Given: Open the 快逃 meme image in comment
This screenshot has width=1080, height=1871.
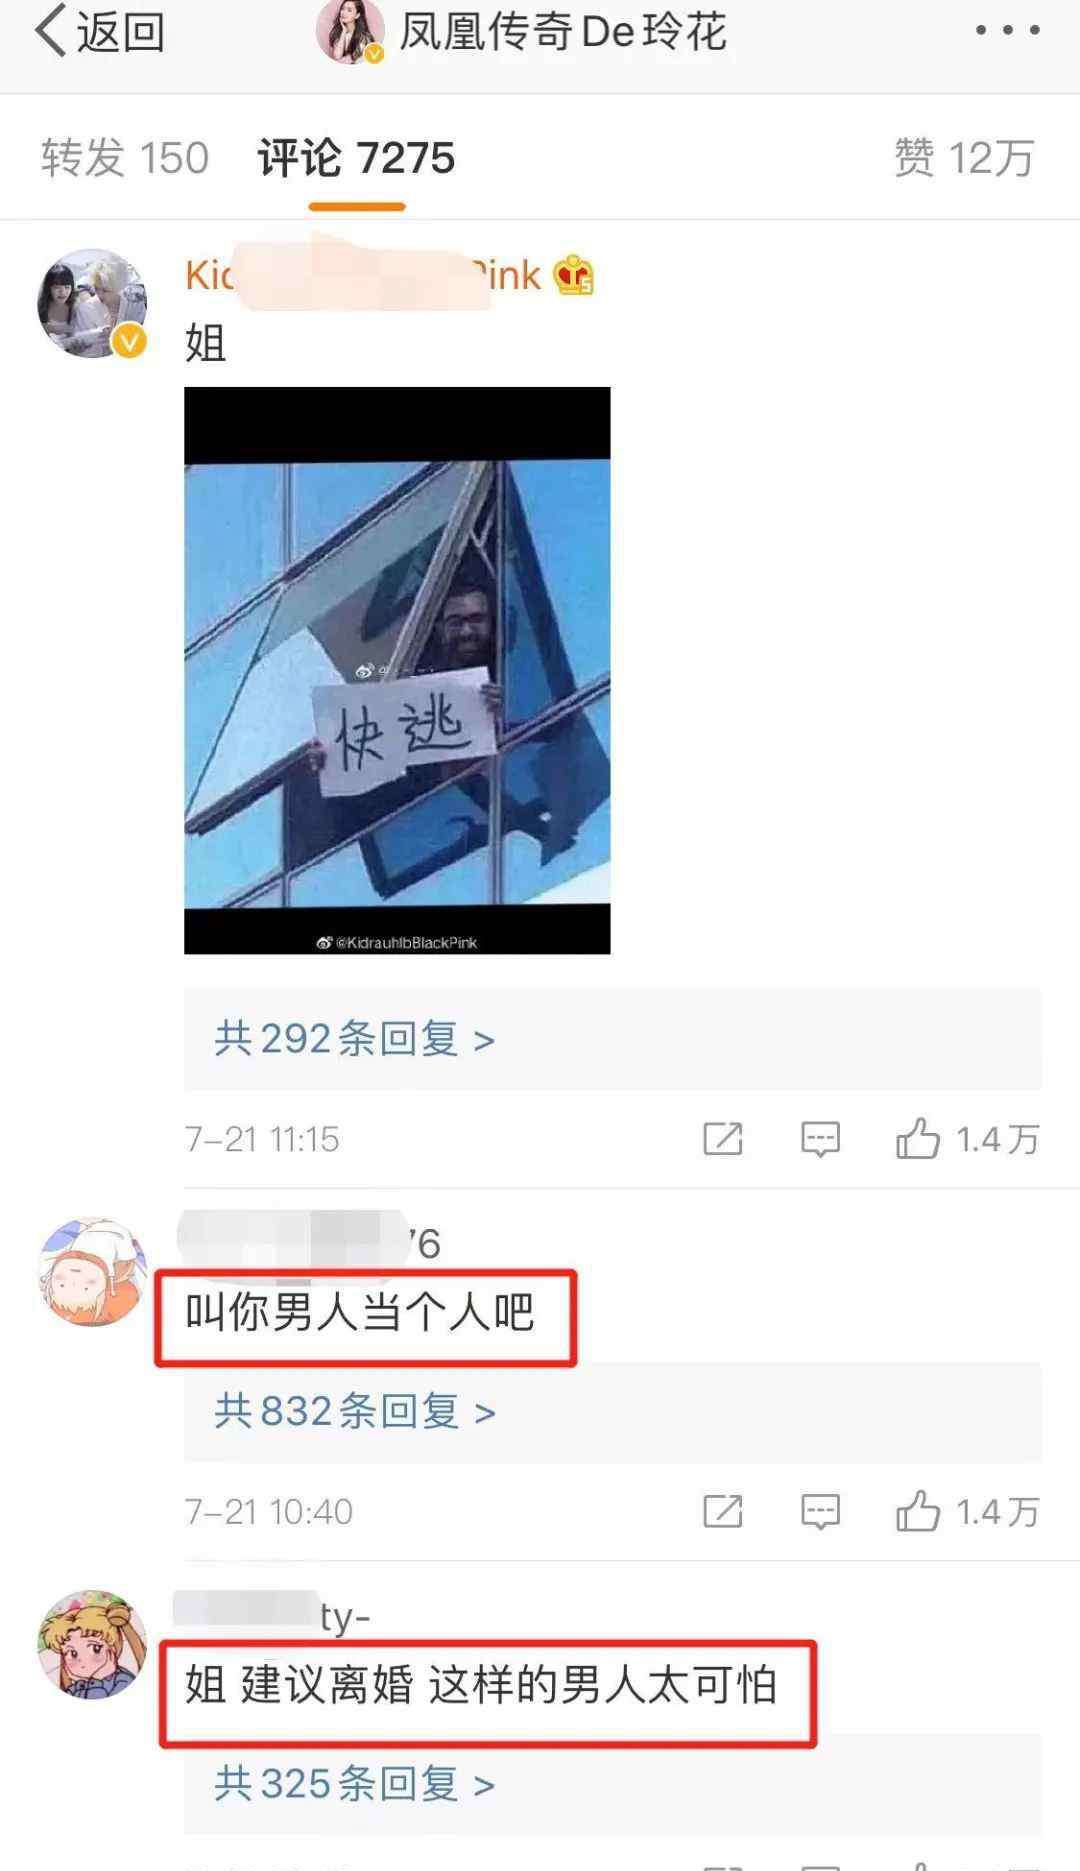Looking at the screenshot, I should click(397, 670).
